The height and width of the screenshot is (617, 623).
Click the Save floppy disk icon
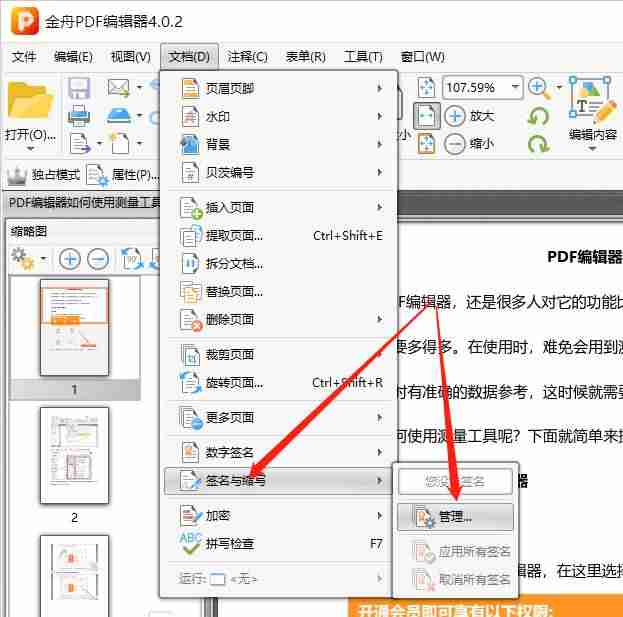point(79,88)
